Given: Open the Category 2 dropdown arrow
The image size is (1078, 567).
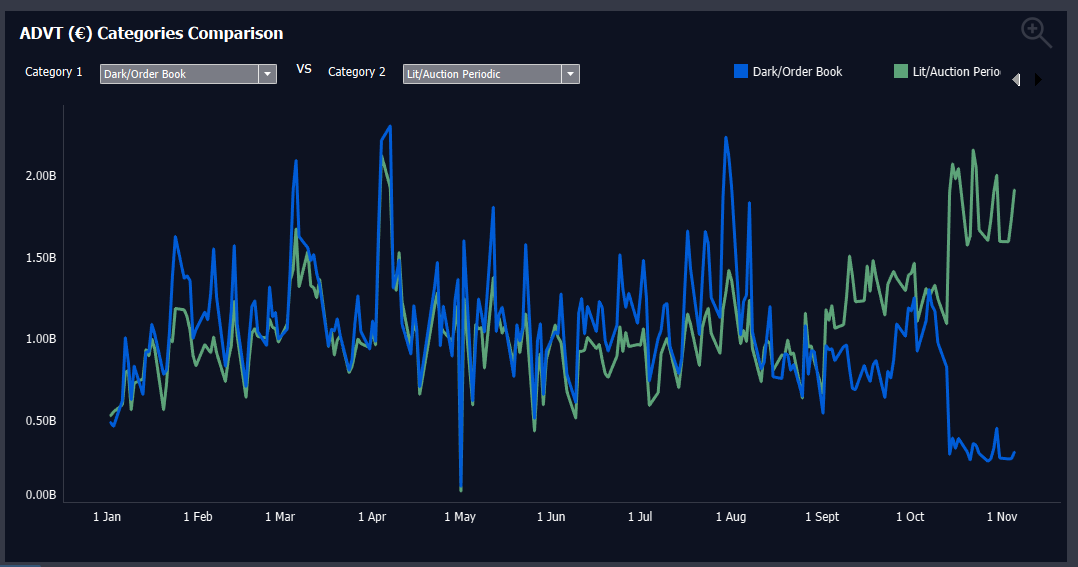Looking at the screenshot, I should coord(570,74).
